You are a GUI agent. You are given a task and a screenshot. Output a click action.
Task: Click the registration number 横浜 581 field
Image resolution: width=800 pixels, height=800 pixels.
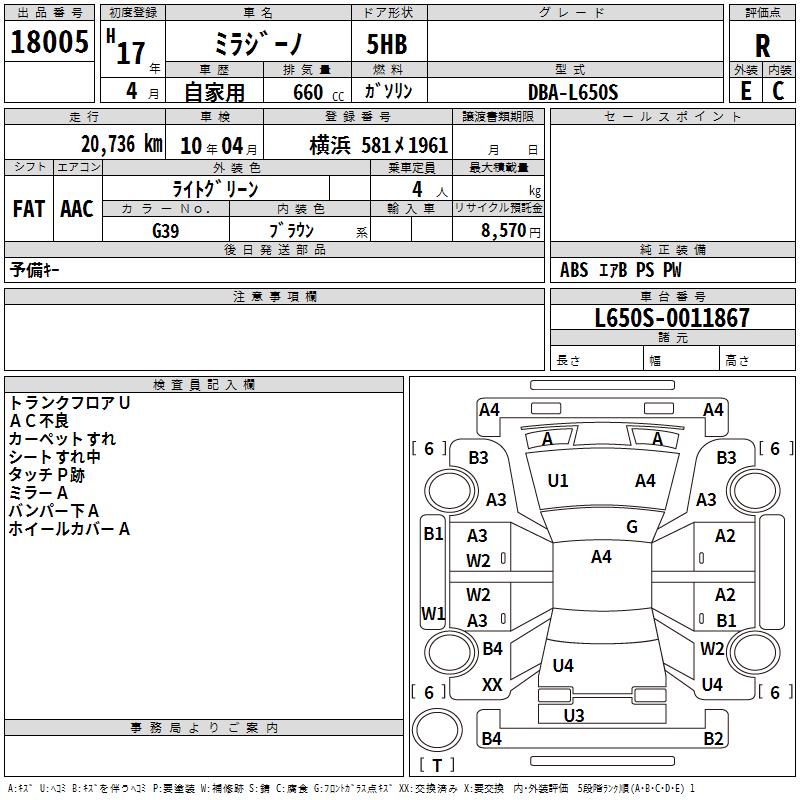(x=358, y=144)
